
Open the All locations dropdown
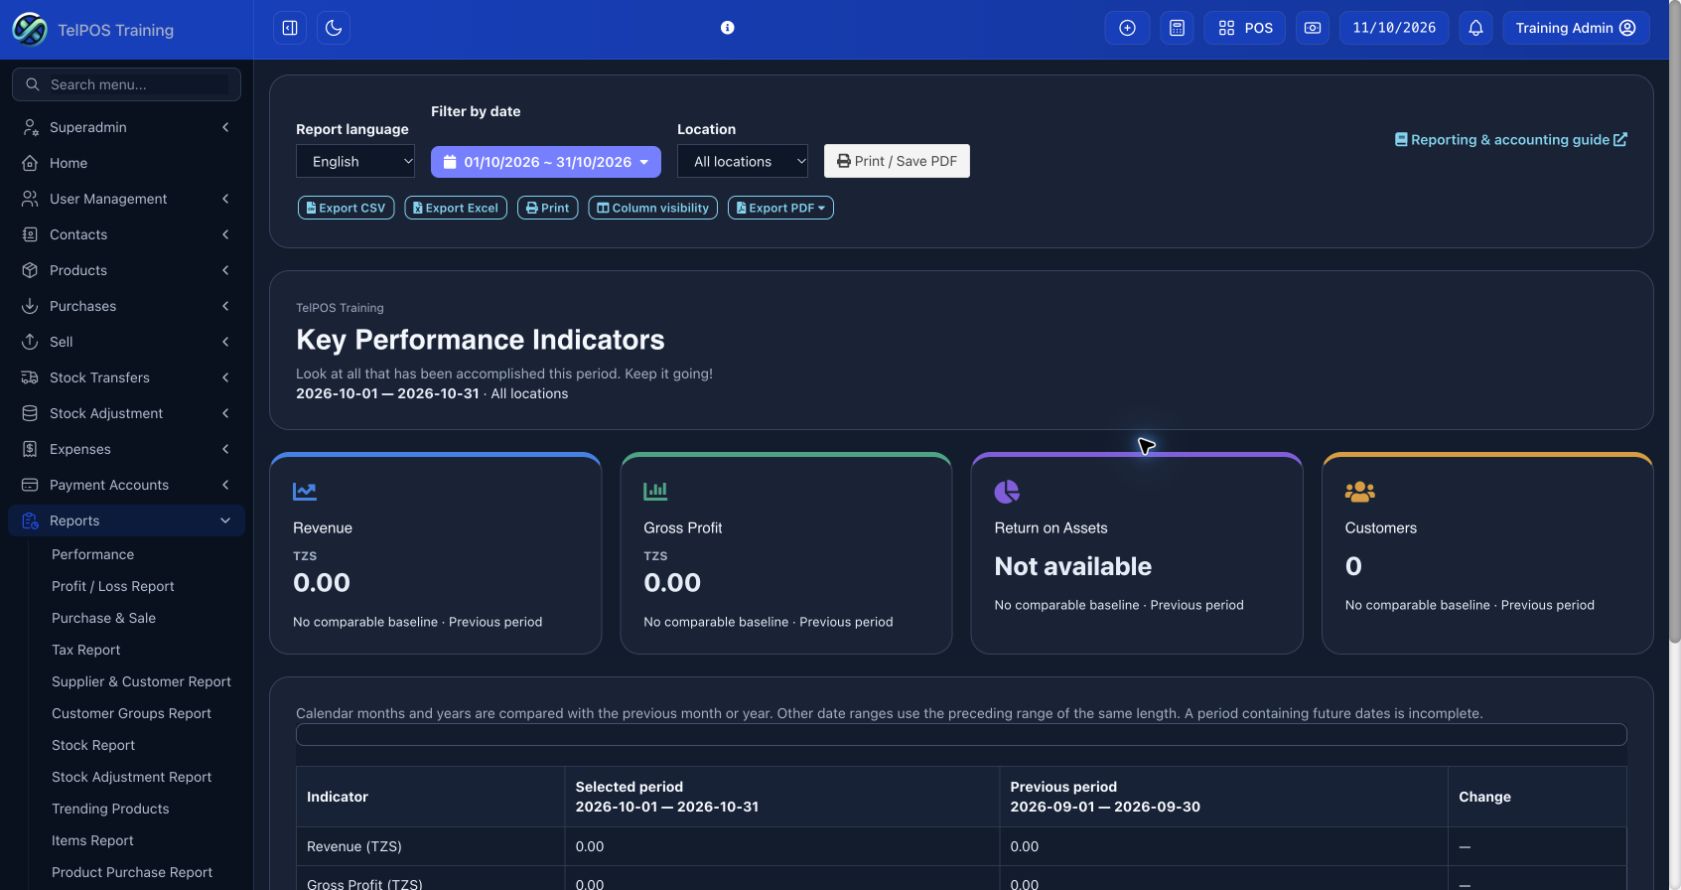742,161
